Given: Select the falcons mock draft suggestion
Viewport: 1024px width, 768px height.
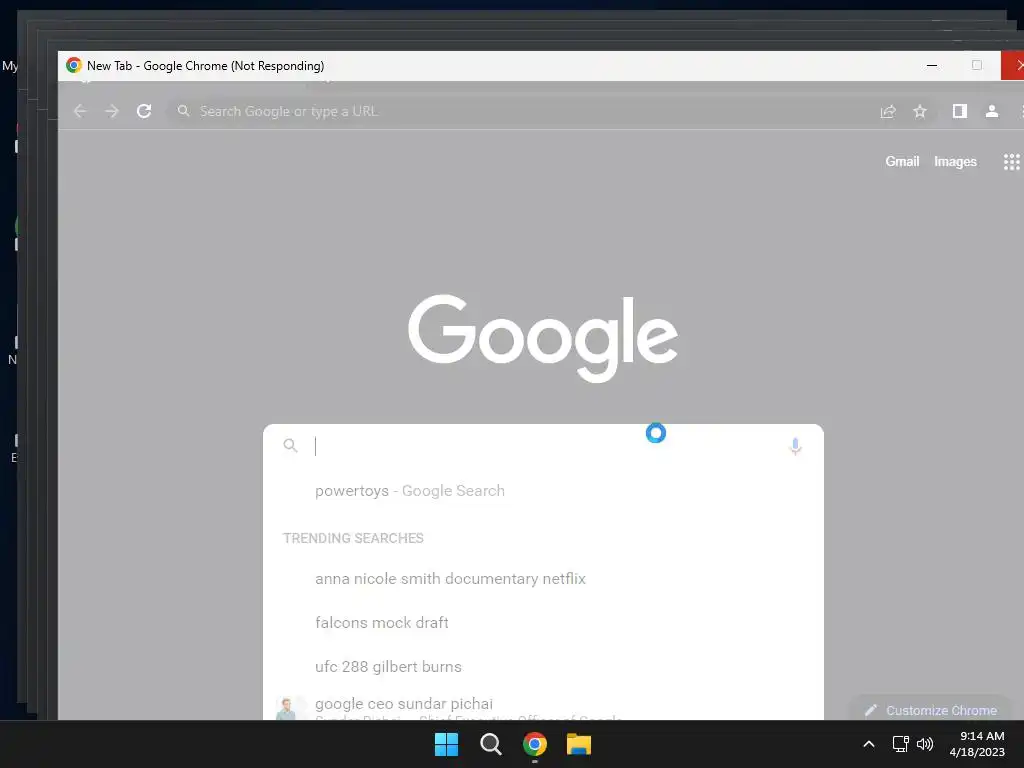Looking at the screenshot, I should pos(543,622).
